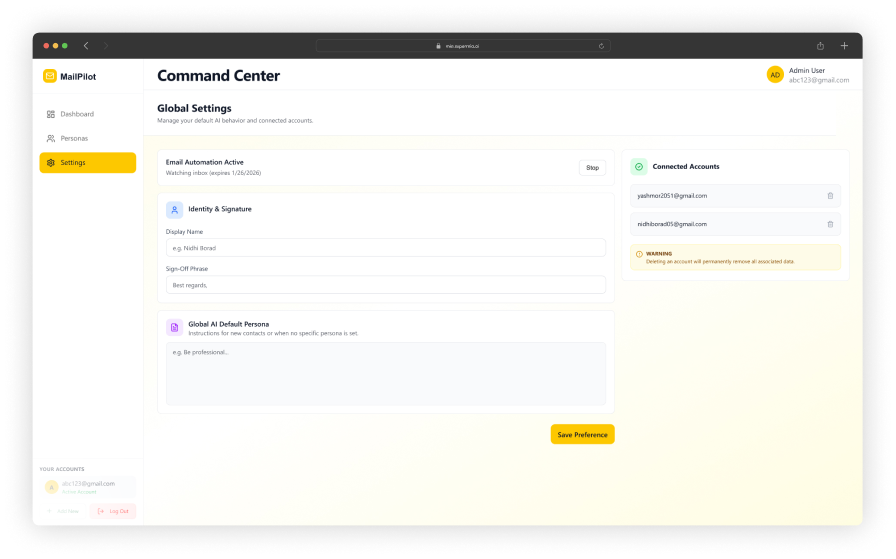Click the Log Out exit arrow icon

[101, 511]
